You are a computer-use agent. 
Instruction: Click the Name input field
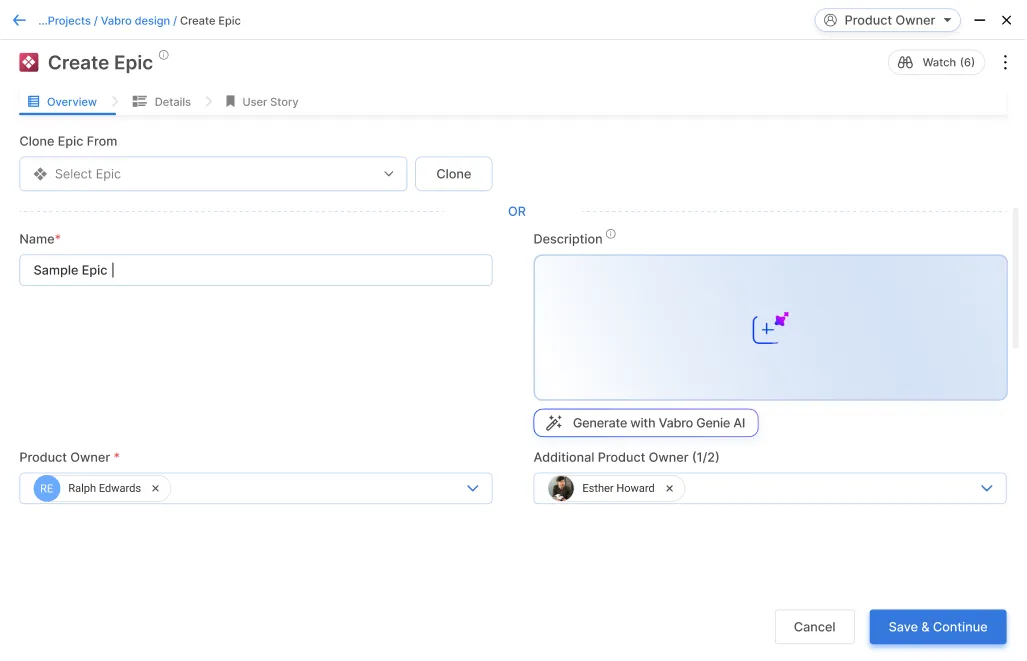(x=255, y=270)
